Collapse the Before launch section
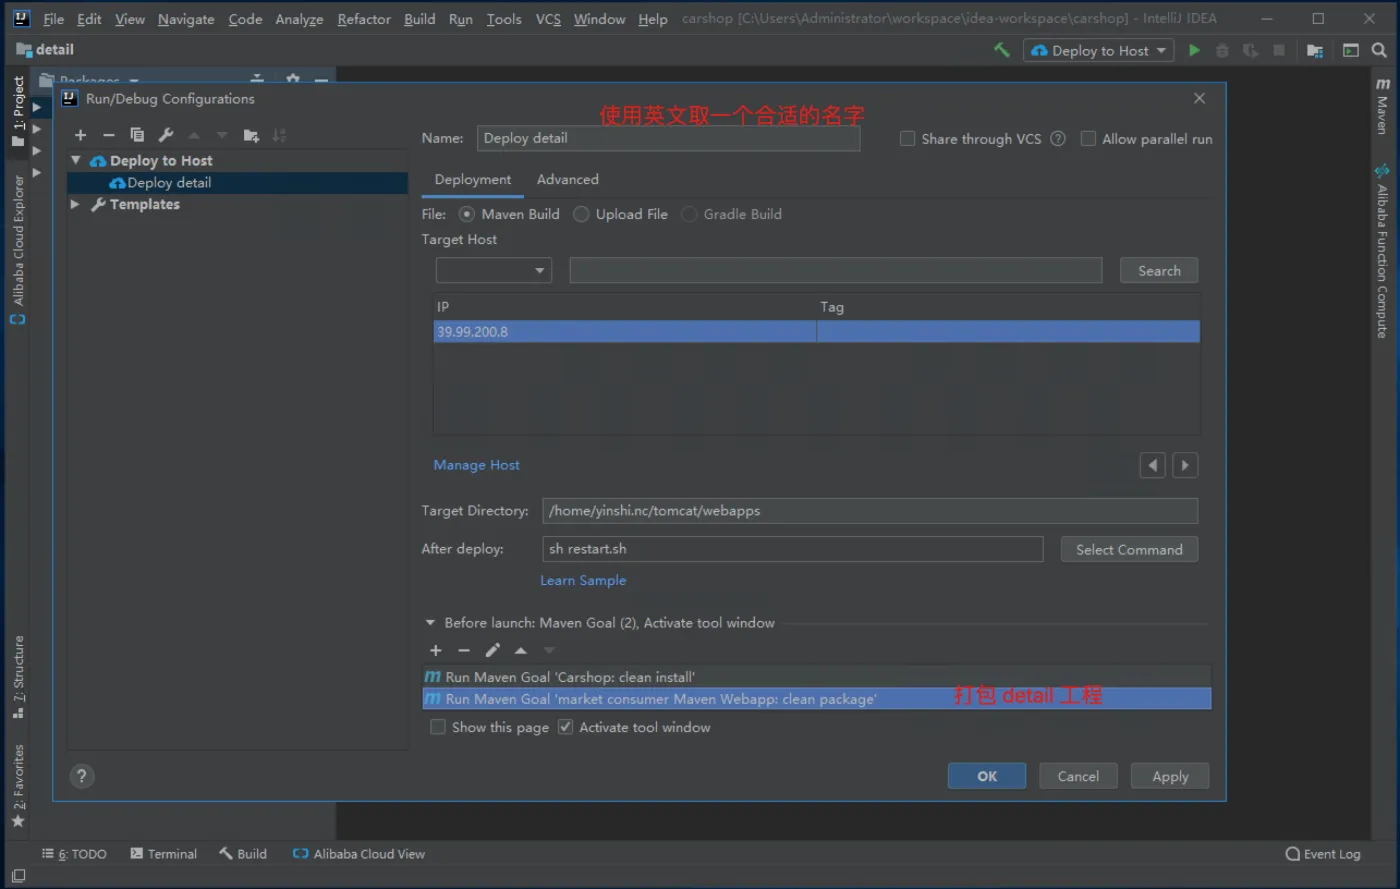 point(431,622)
